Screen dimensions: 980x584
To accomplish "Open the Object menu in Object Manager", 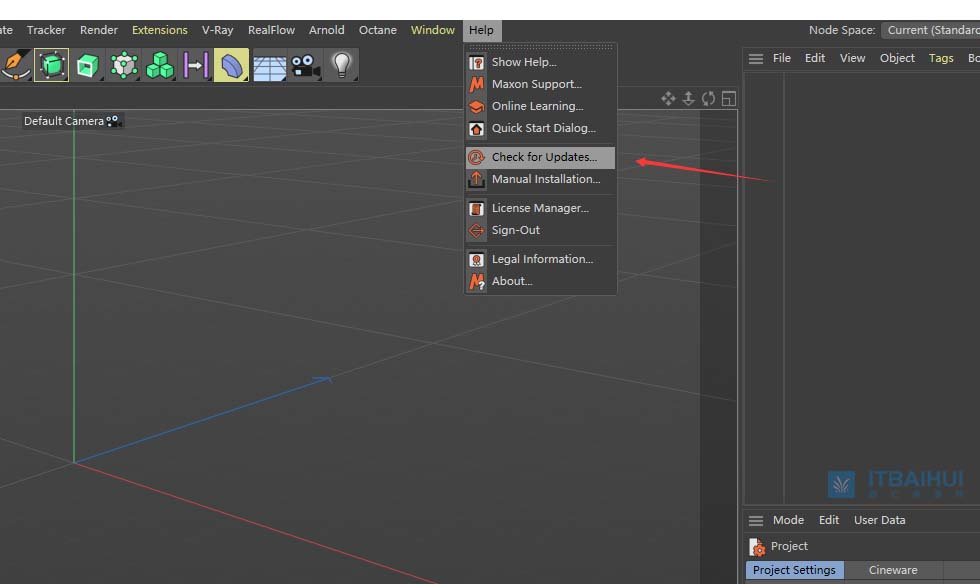I will pyautogui.click(x=897, y=58).
